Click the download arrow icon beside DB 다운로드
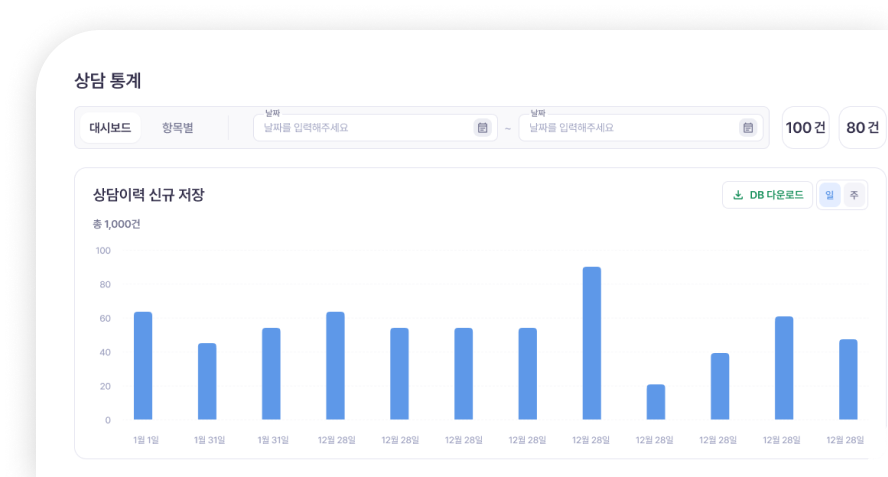This screenshot has height=477, width=888. click(x=738, y=195)
